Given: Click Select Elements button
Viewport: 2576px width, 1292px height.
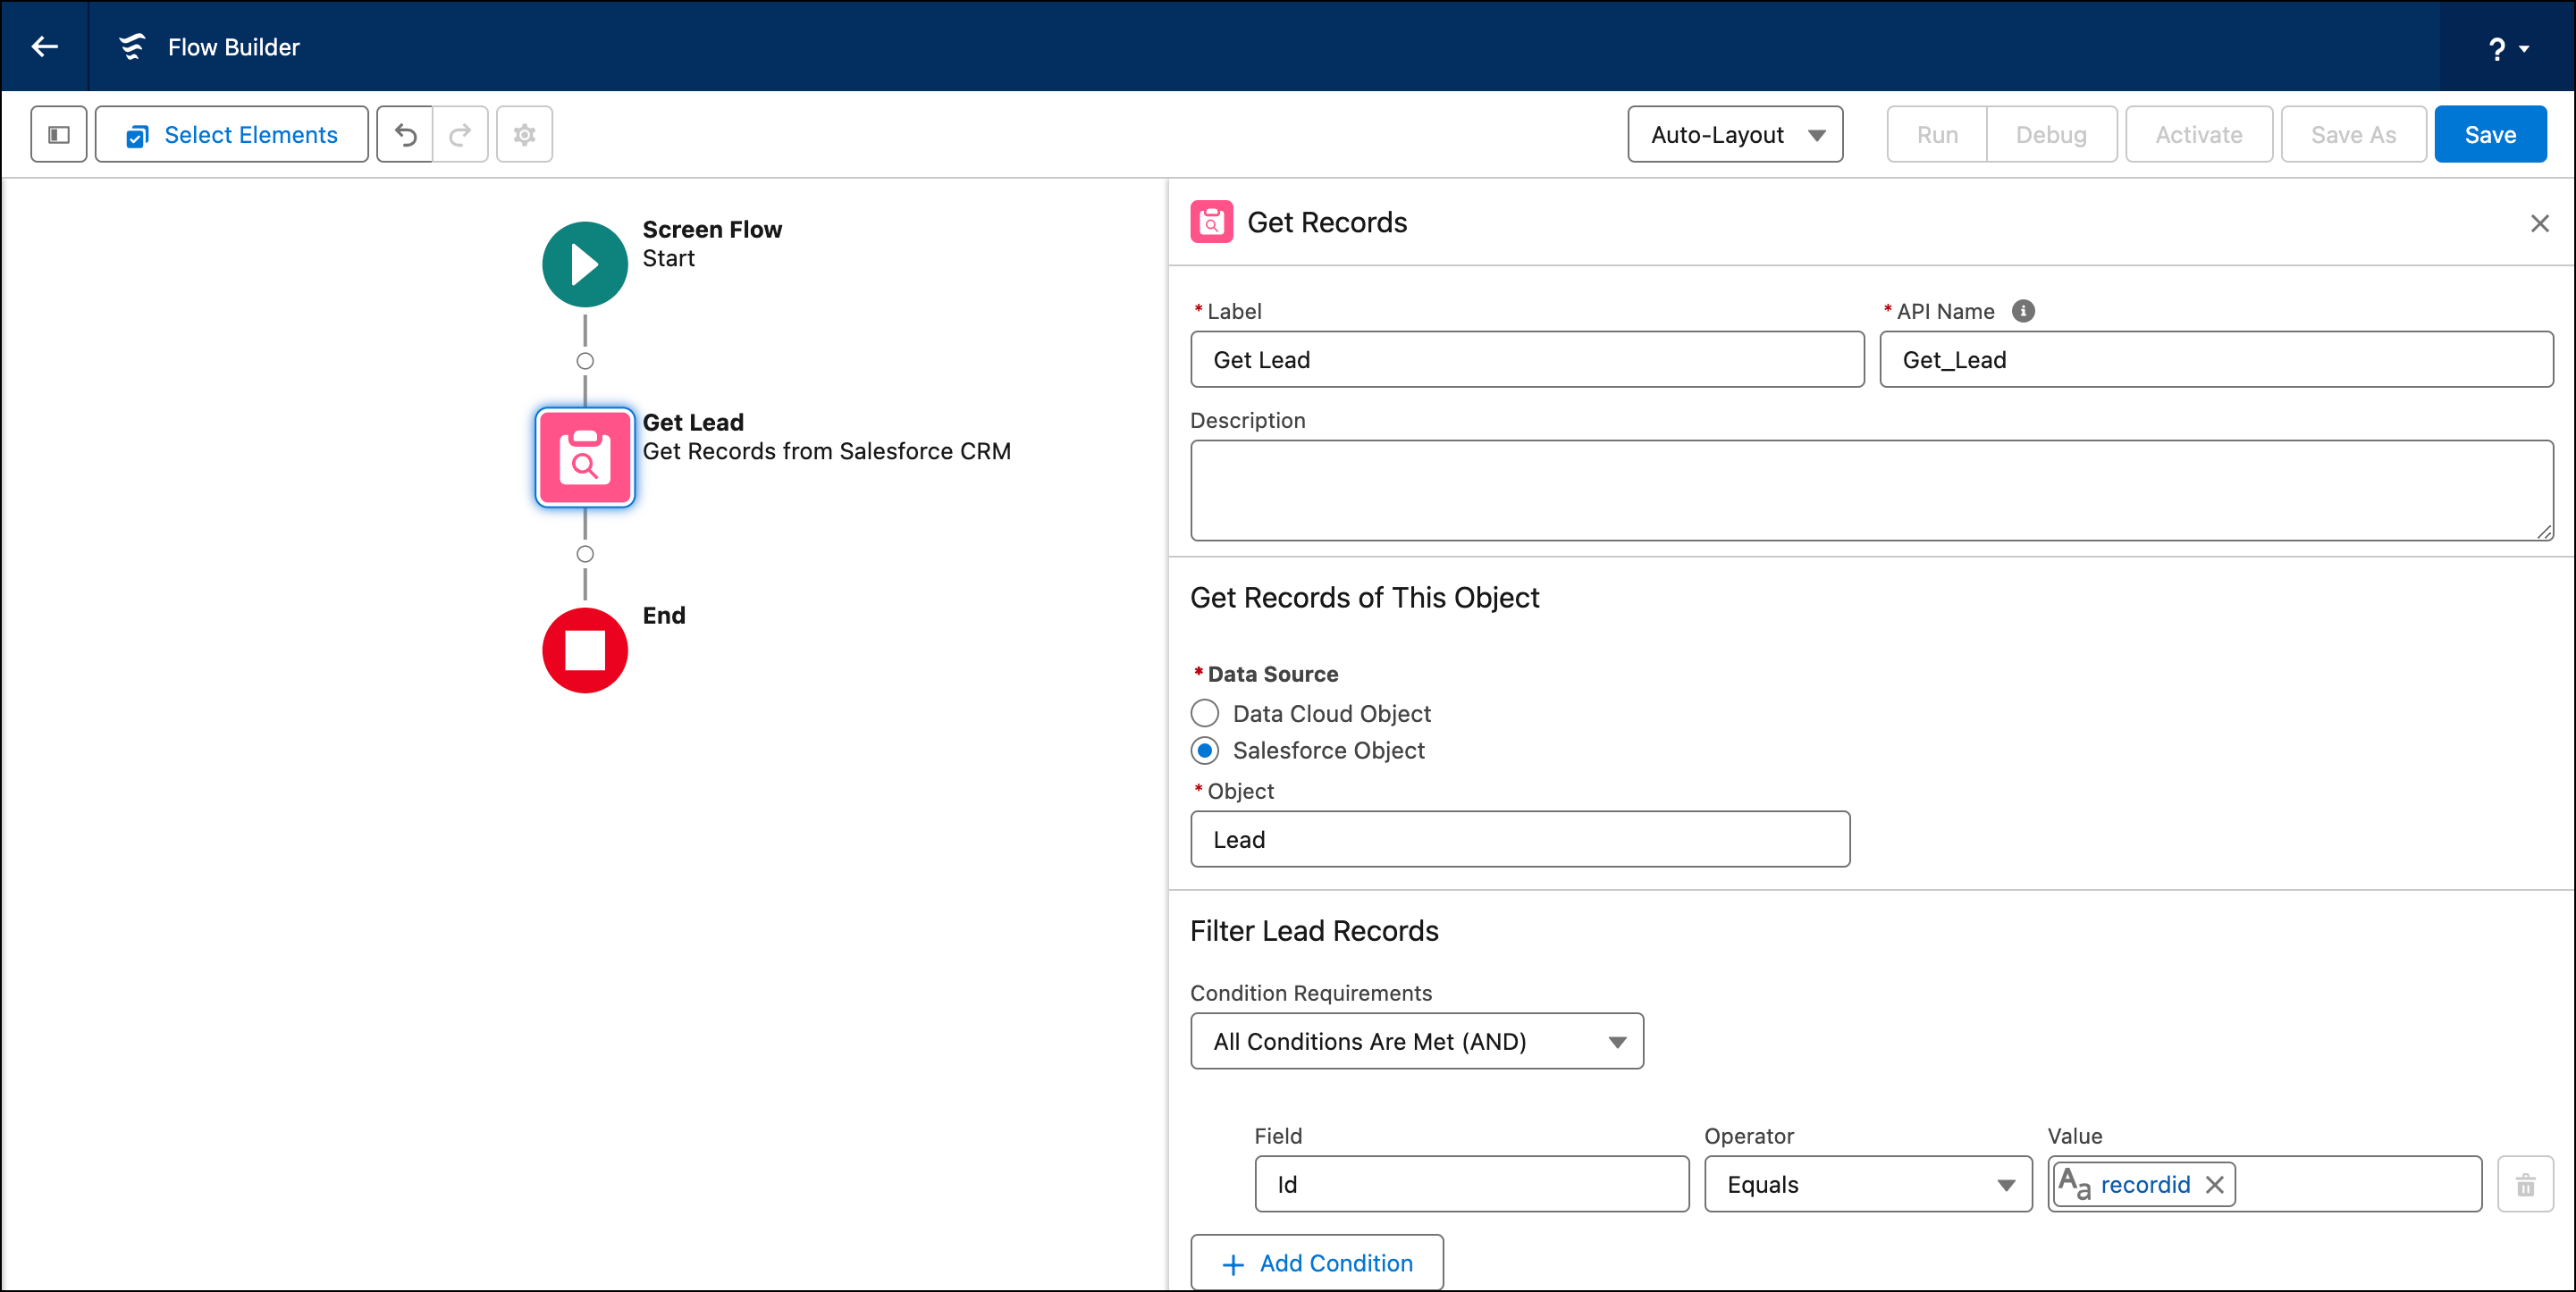Looking at the screenshot, I should point(232,134).
